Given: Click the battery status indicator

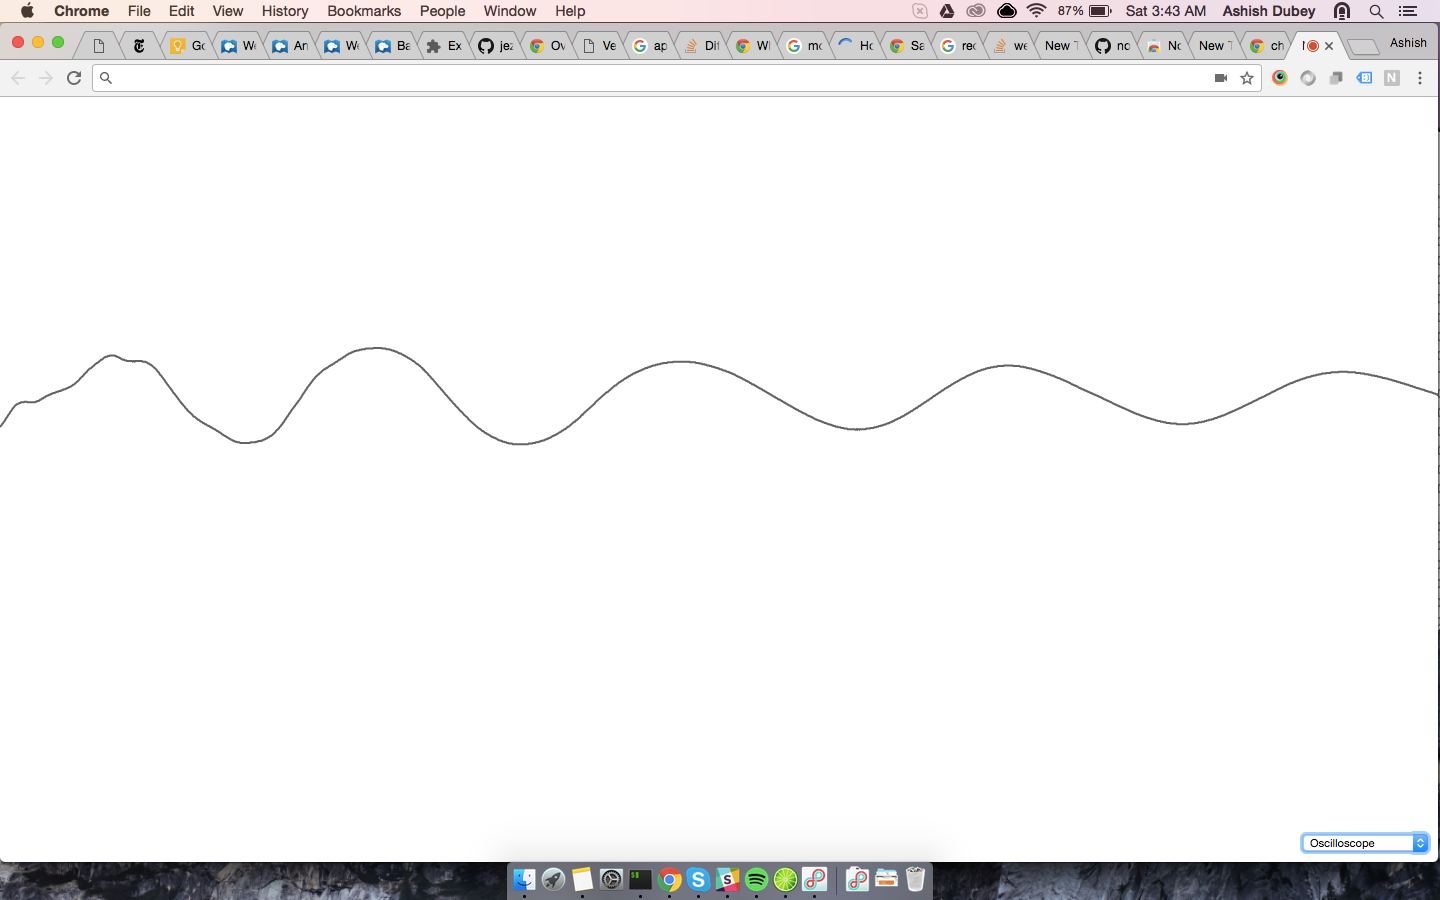Looking at the screenshot, I should point(1085,11).
